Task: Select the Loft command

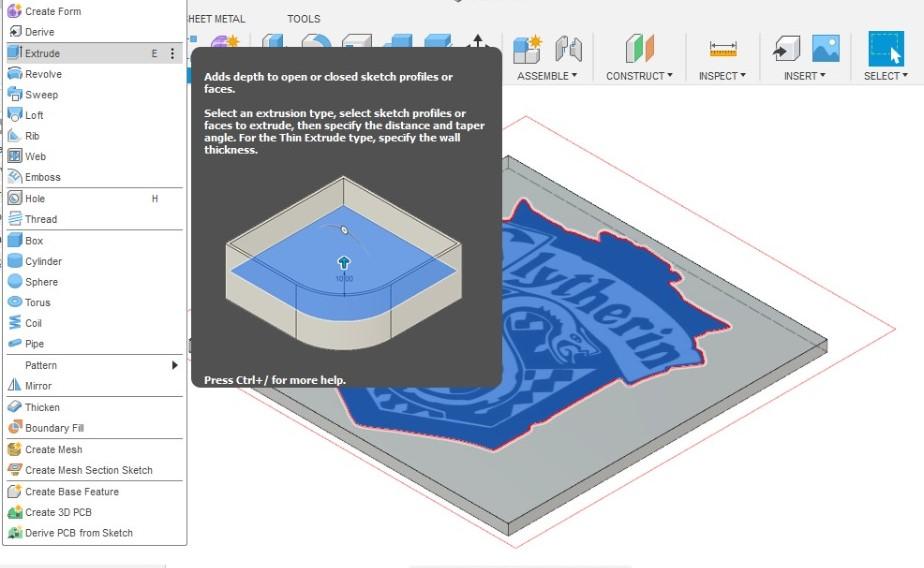Action: 94,115
